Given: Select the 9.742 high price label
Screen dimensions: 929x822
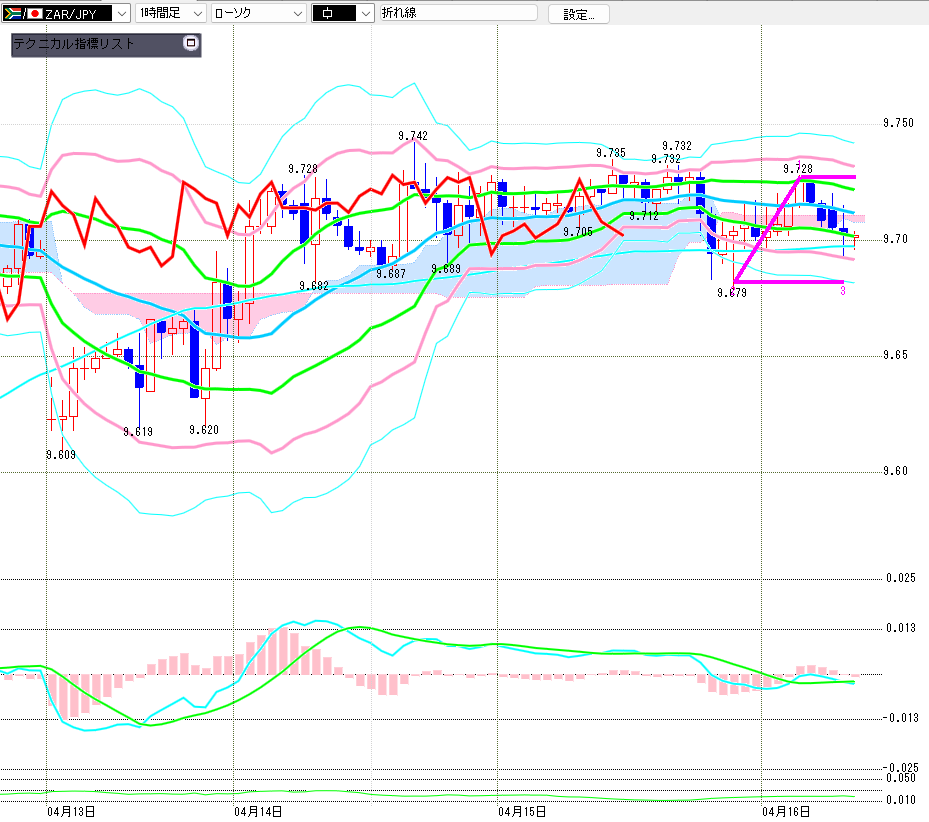Looking at the screenshot, I should coord(412,136).
